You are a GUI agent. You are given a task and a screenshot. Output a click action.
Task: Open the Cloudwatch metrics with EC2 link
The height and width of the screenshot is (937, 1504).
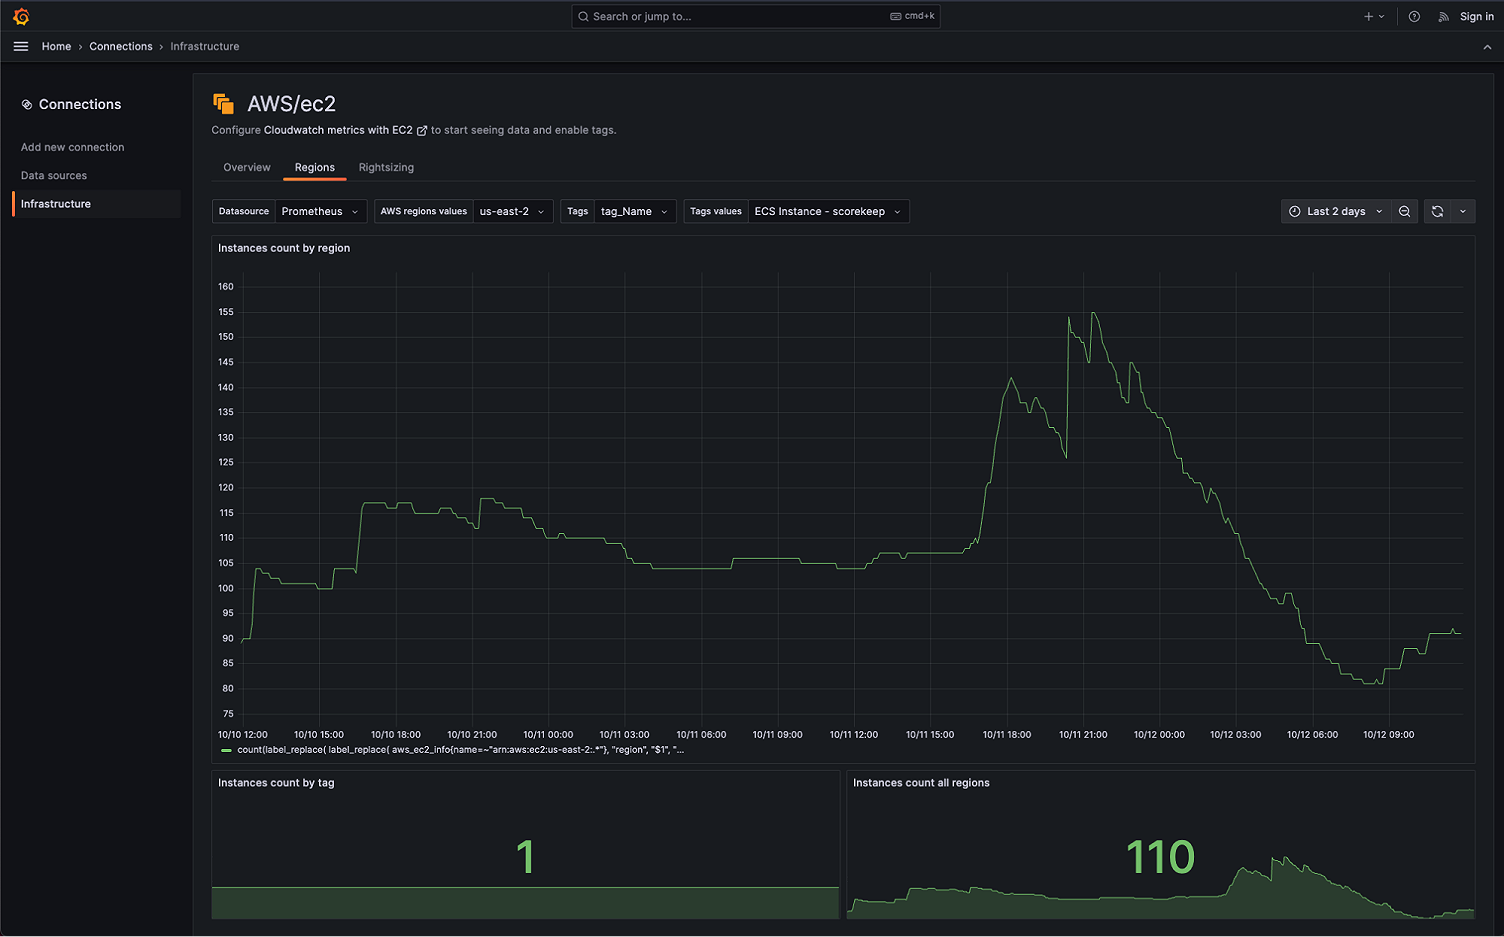(337, 130)
